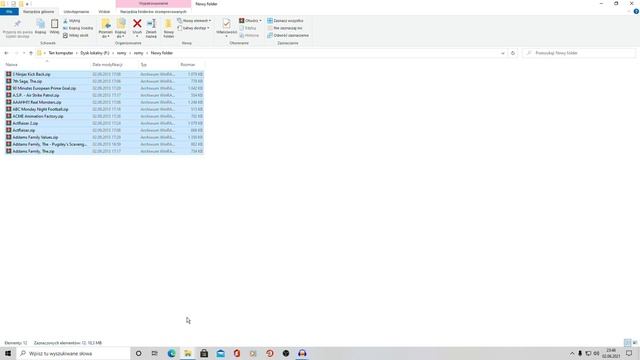Select Addams Family, The - Pugsley's Scaveng... file
The height and width of the screenshot is (360, 640).
pyautogui.click(x=104, y=144)
